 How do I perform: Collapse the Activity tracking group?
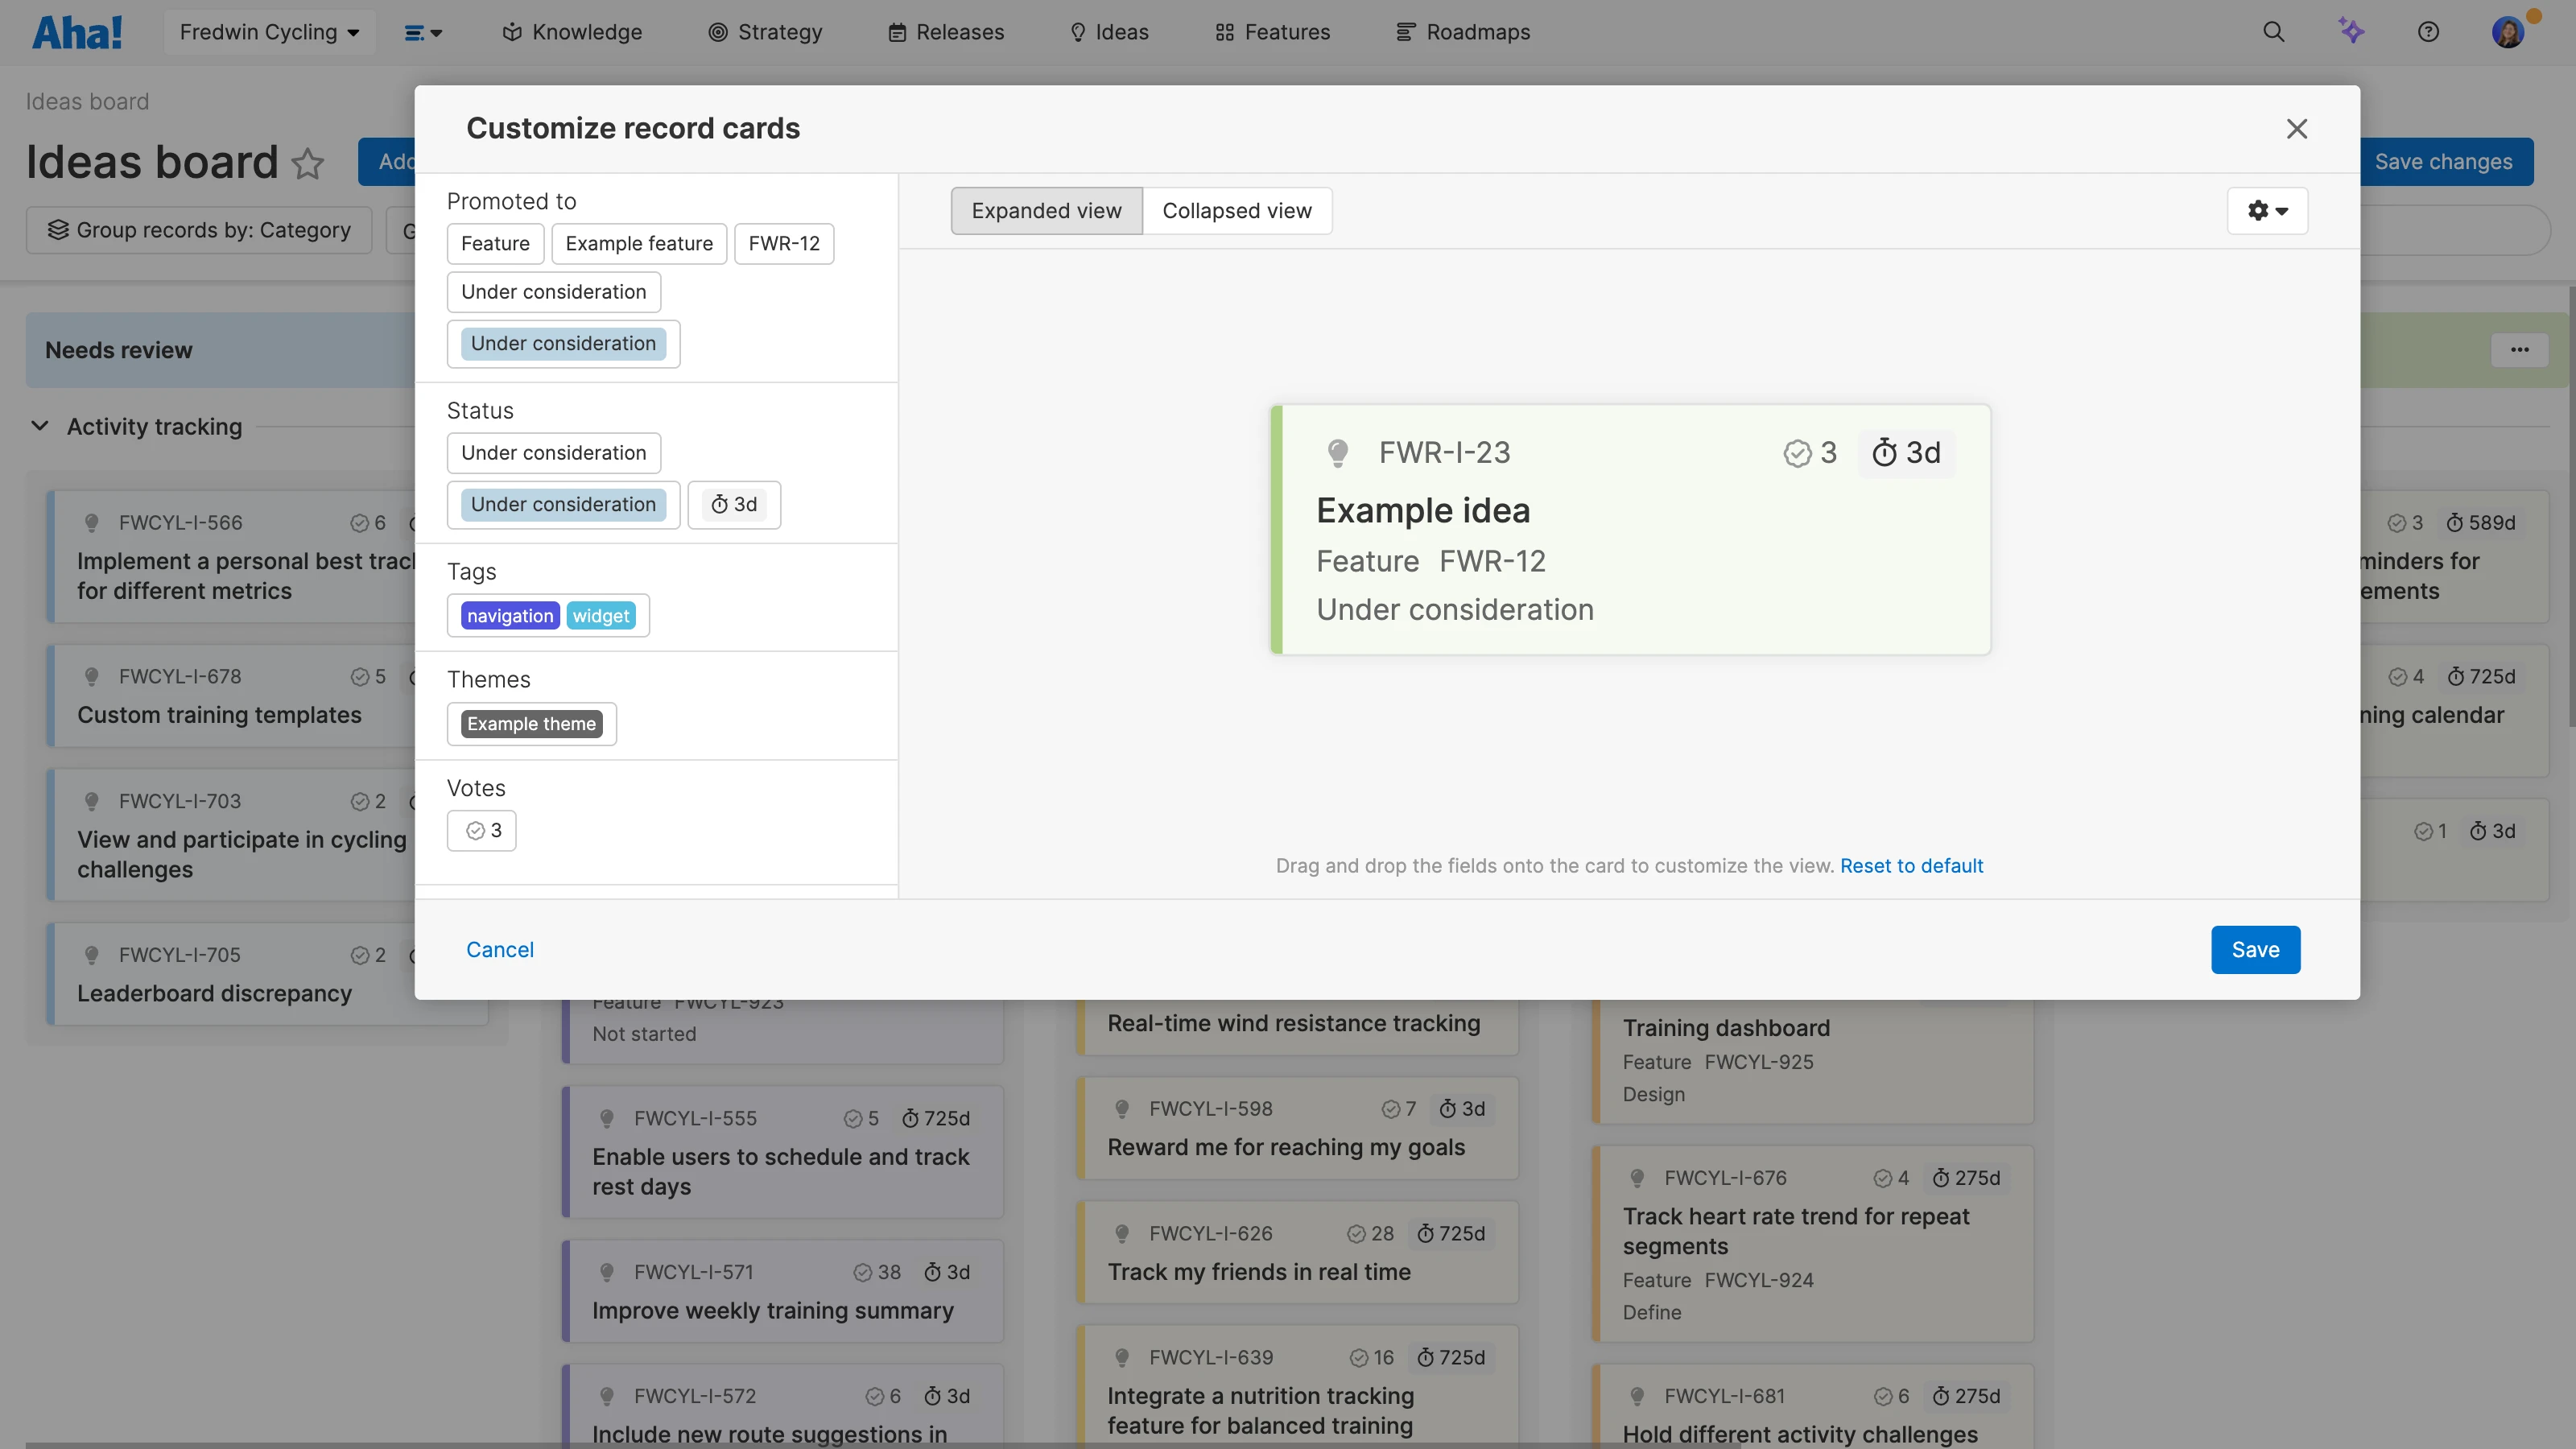(x=40, y=427)
